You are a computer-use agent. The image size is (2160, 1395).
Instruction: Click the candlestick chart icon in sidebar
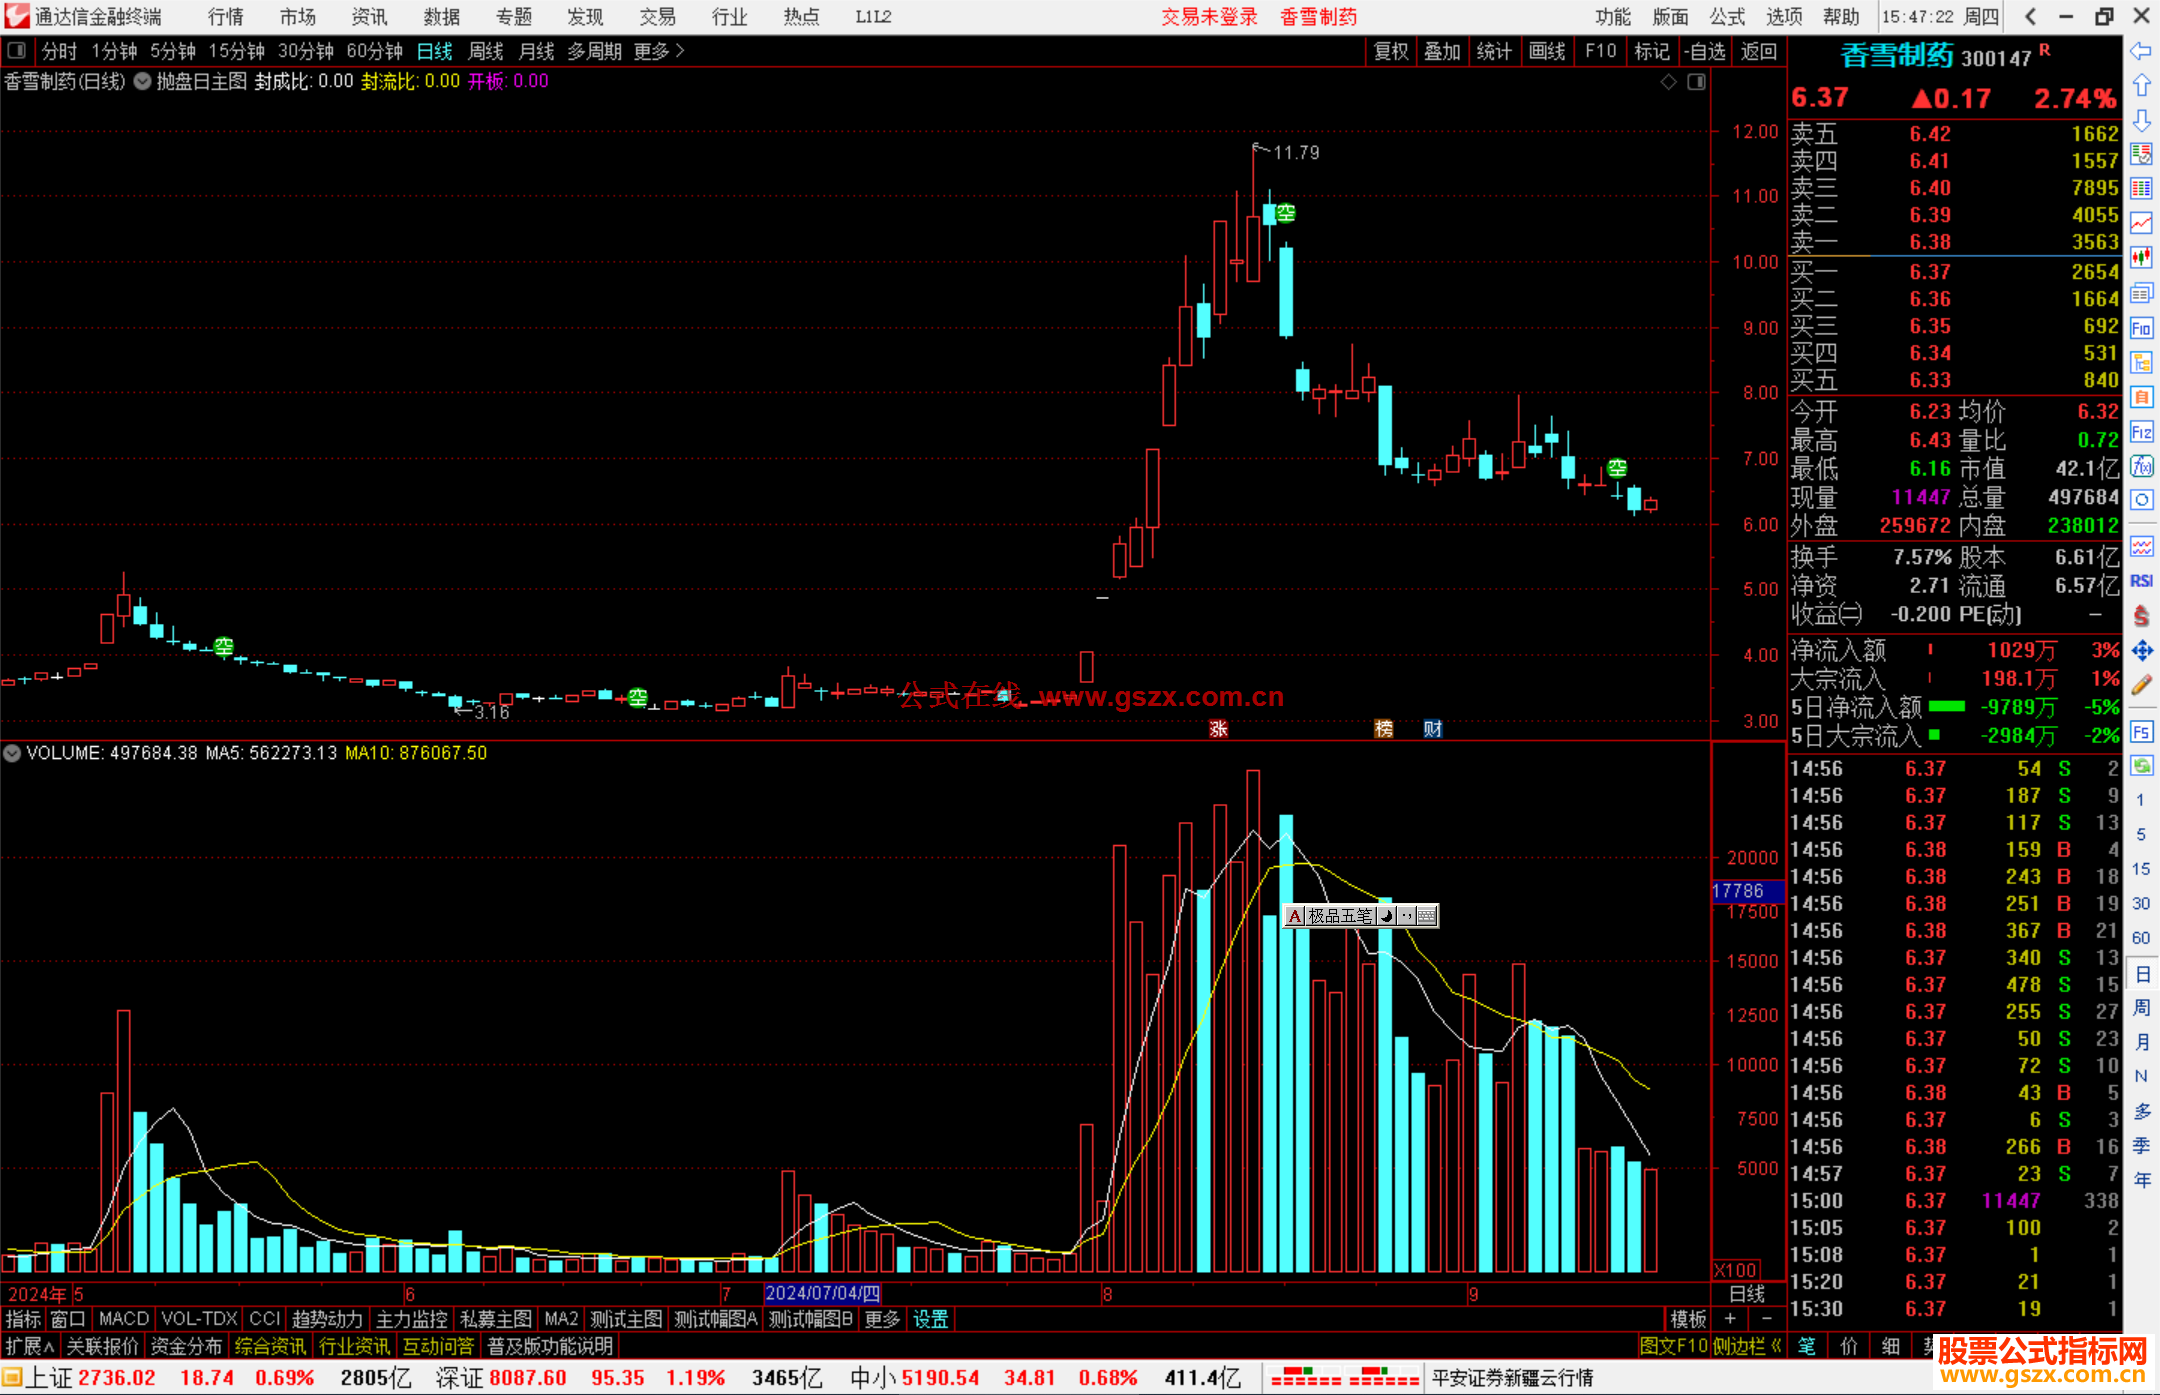[x=2141, y=258]
